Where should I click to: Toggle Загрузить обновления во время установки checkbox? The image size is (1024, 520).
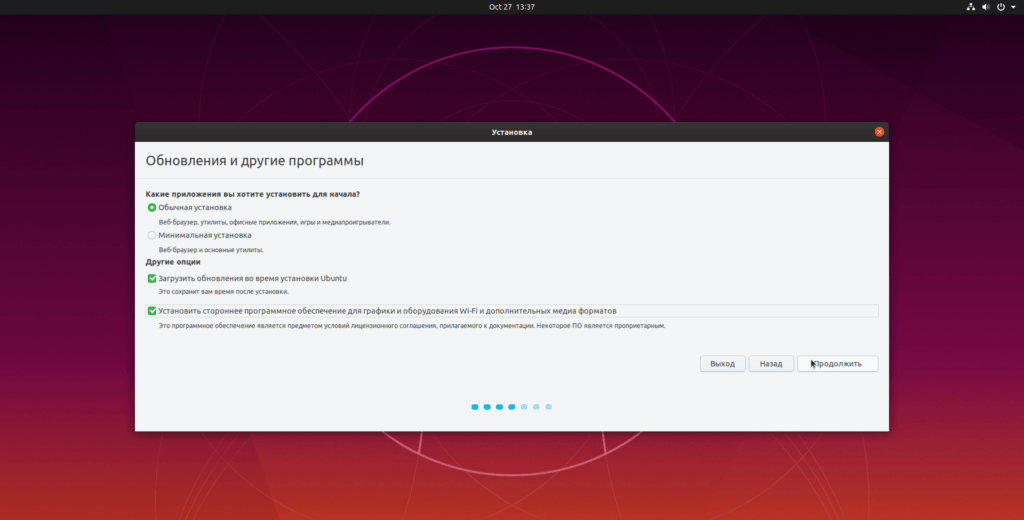tap(152, 278)
